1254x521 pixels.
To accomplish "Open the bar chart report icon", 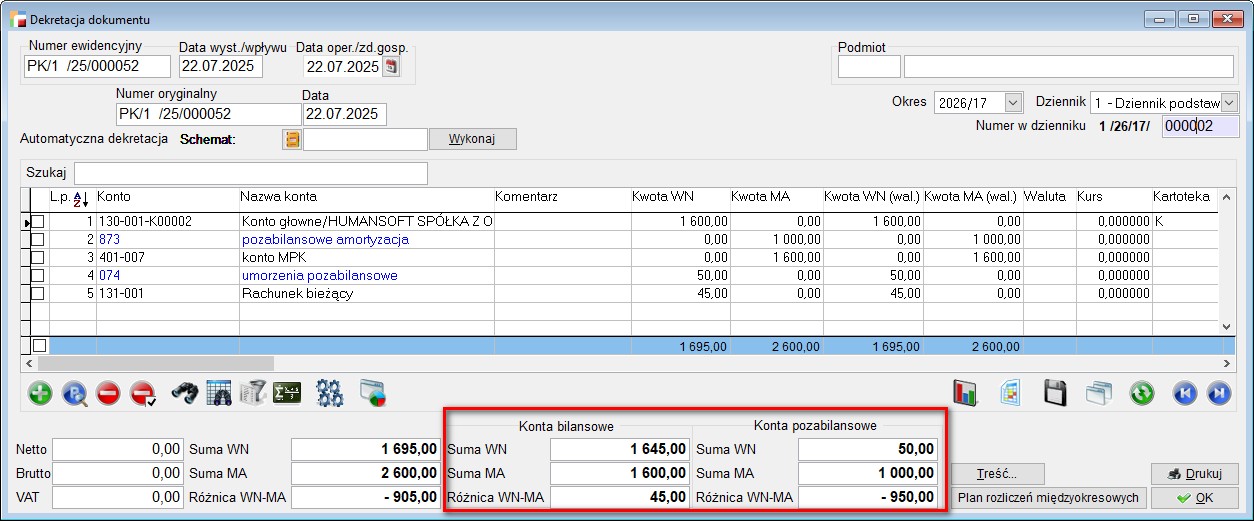I will [x=965, y=393].
